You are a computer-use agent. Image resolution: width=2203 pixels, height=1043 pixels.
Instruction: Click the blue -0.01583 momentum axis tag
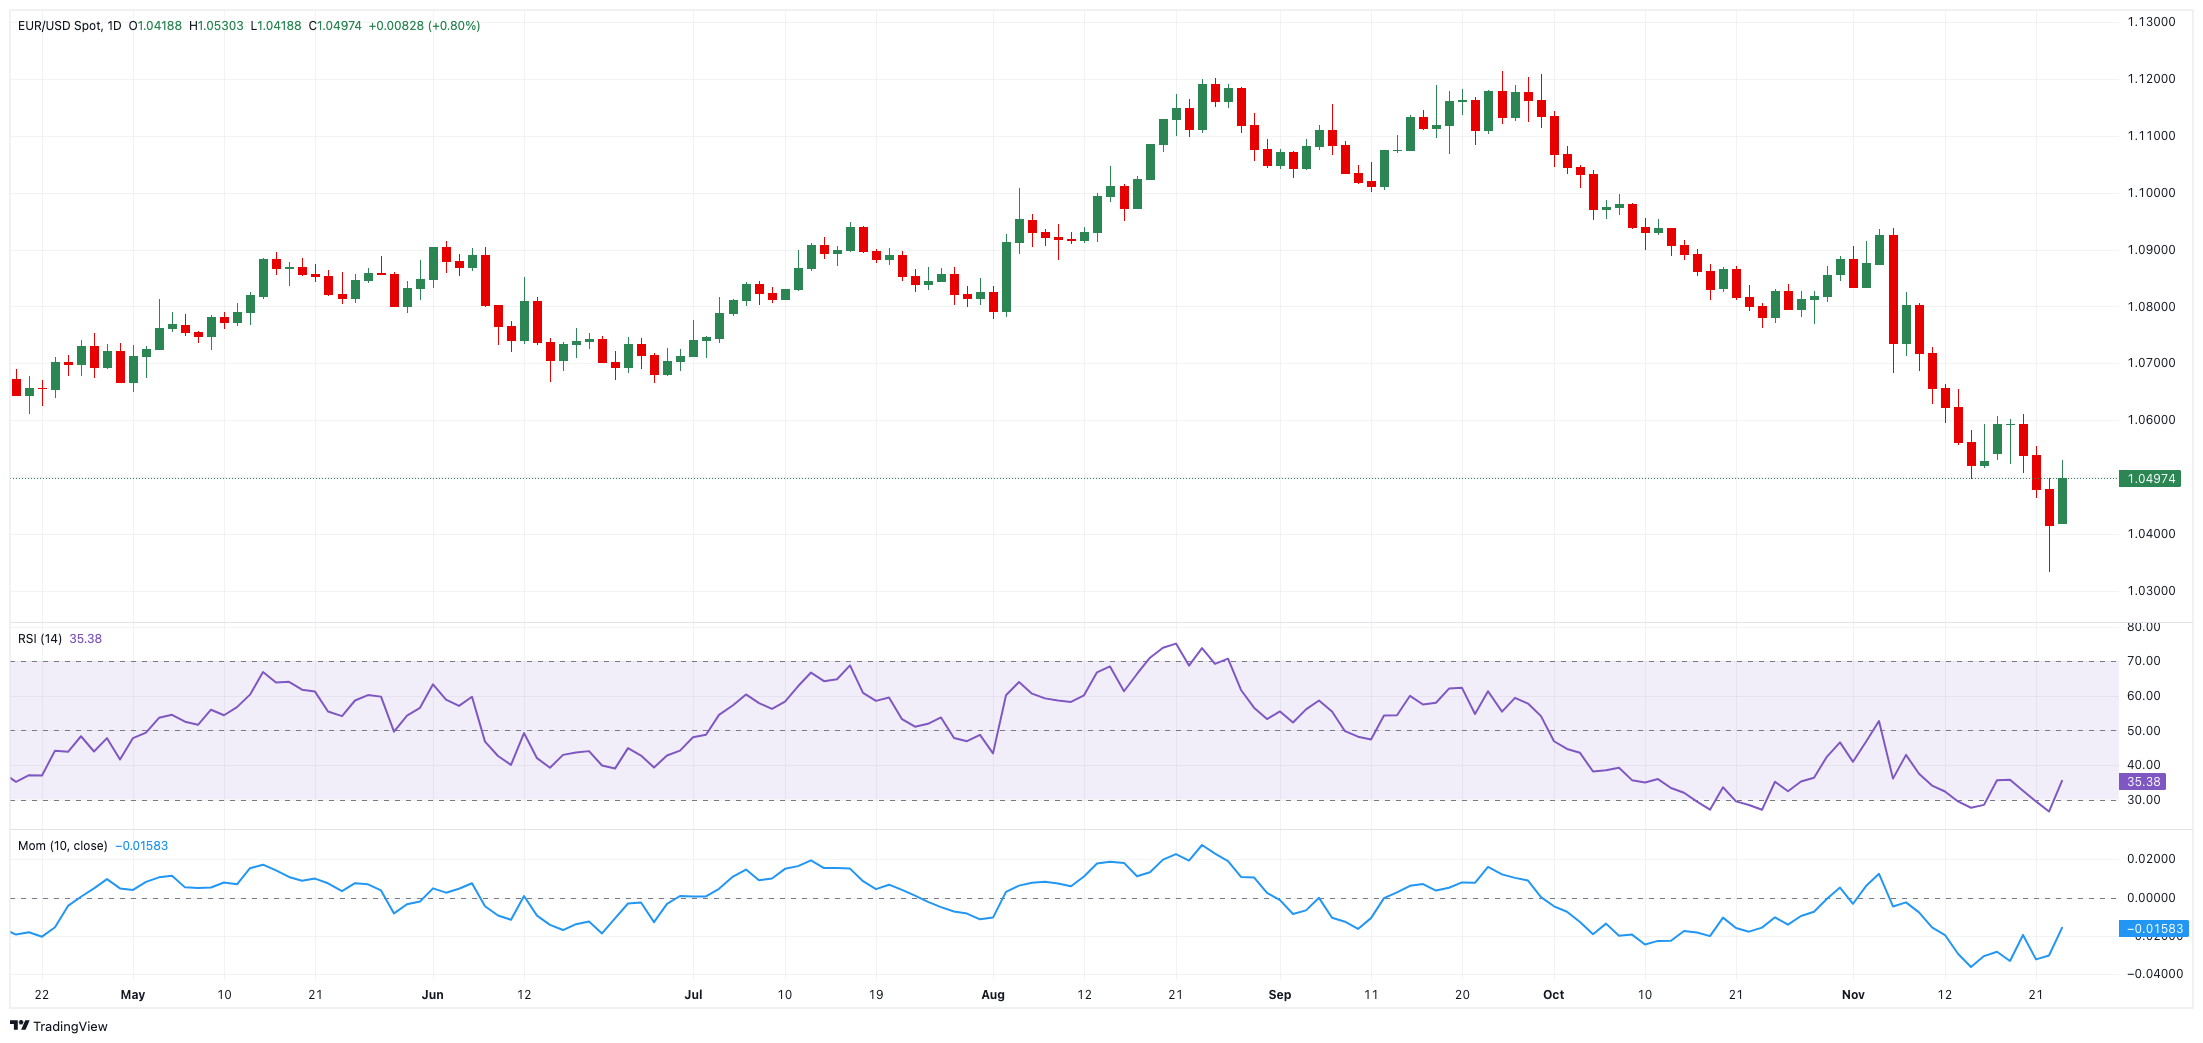pyautogui.click(x=2153, y=929)
